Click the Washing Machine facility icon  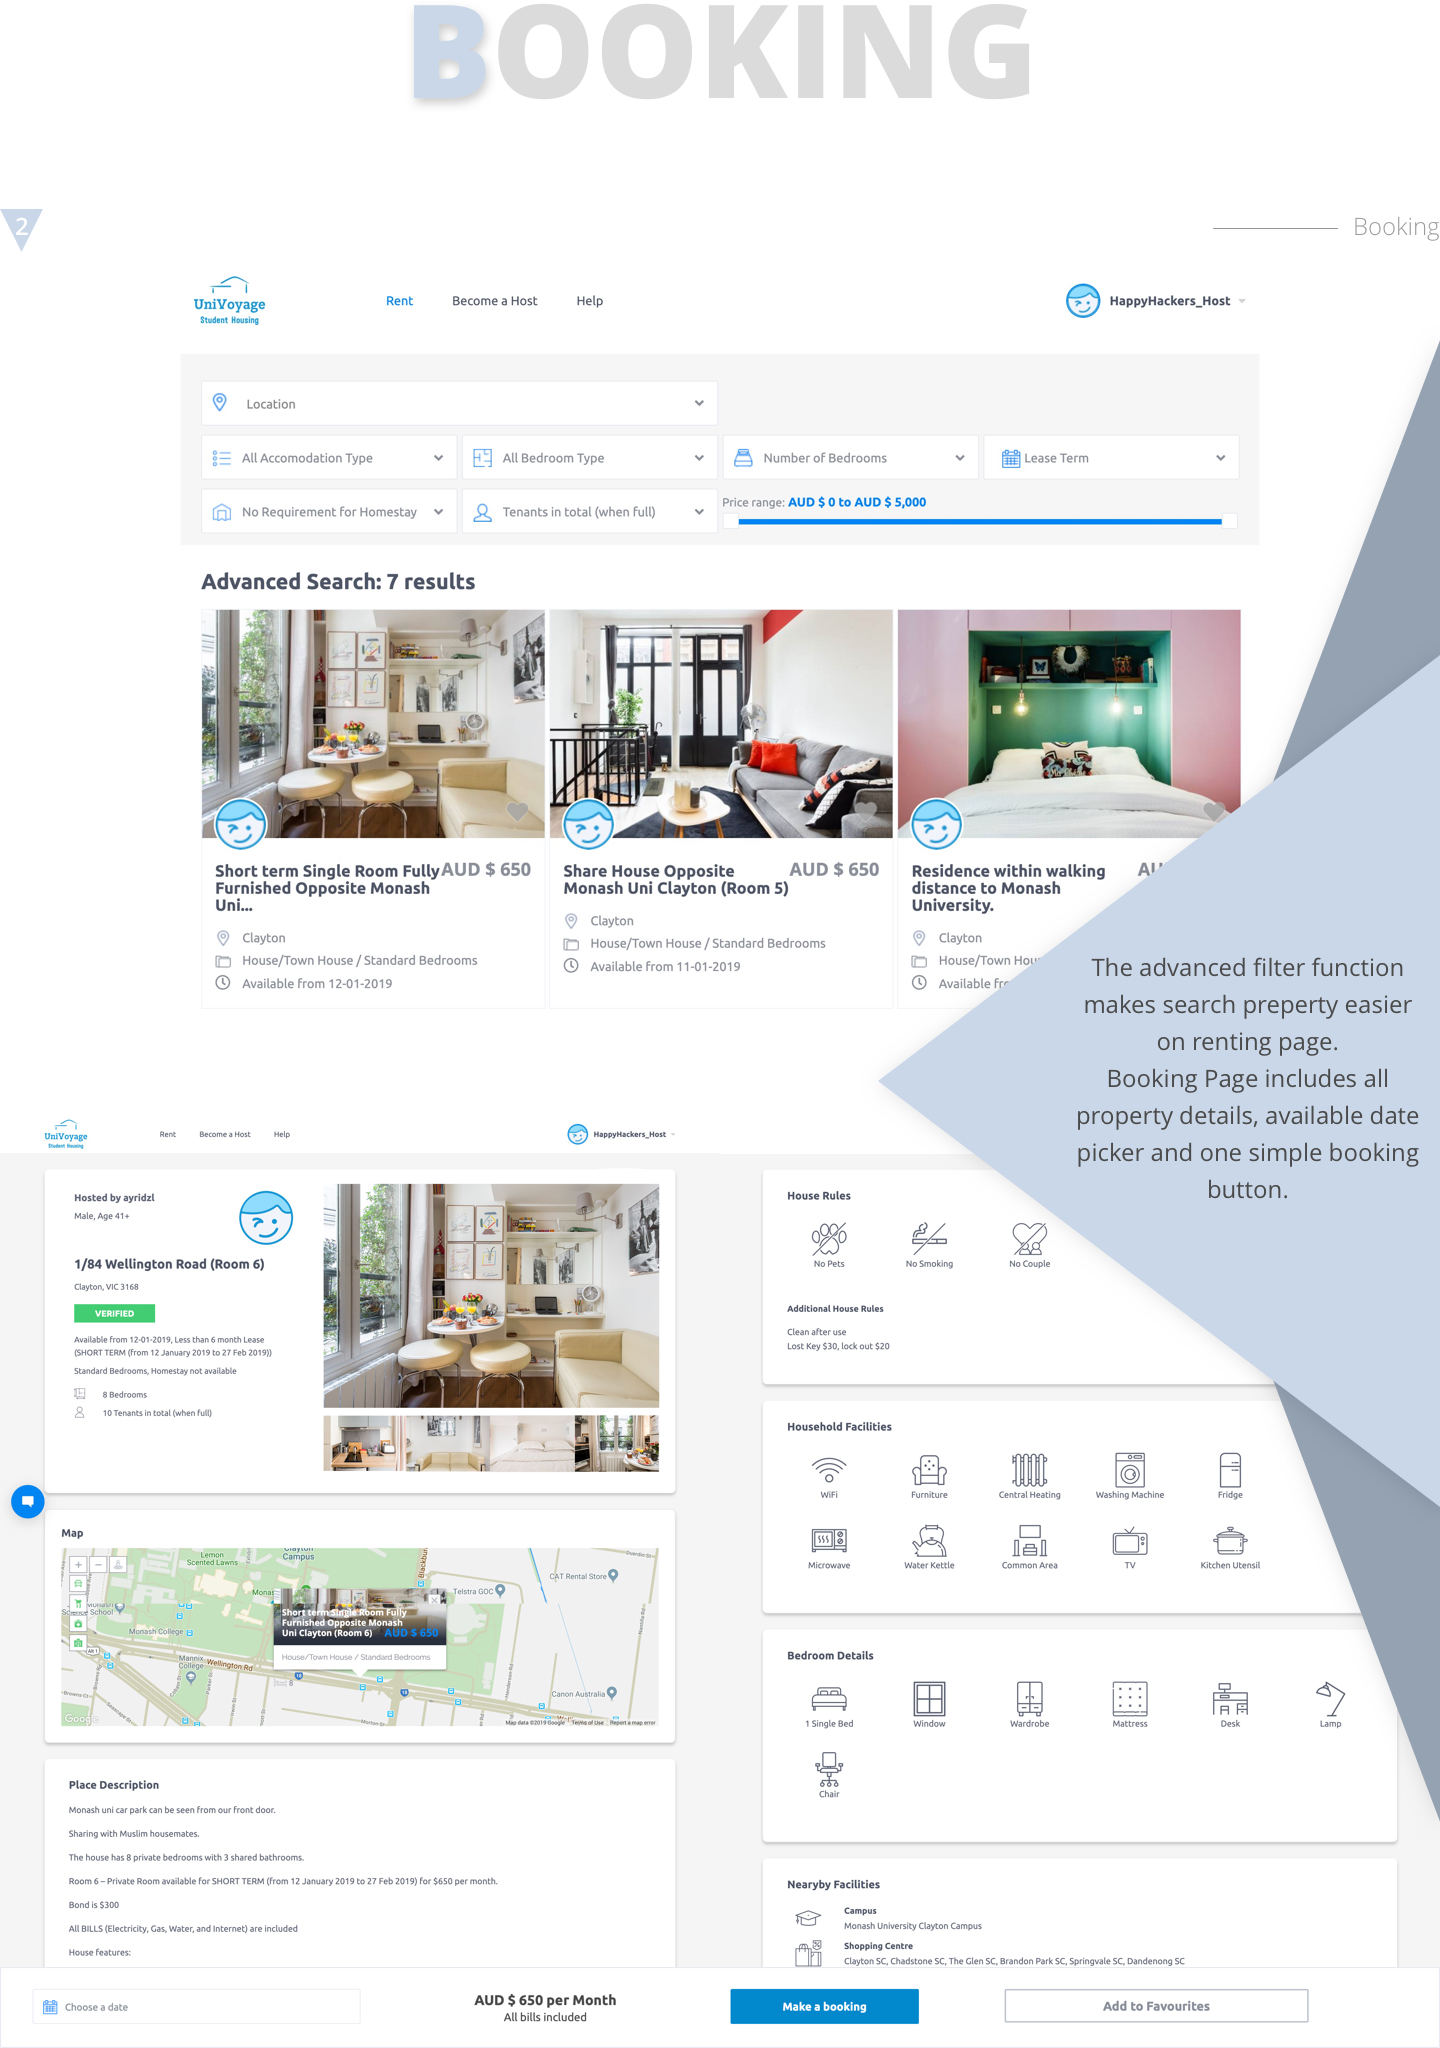click(1129, 1470)
